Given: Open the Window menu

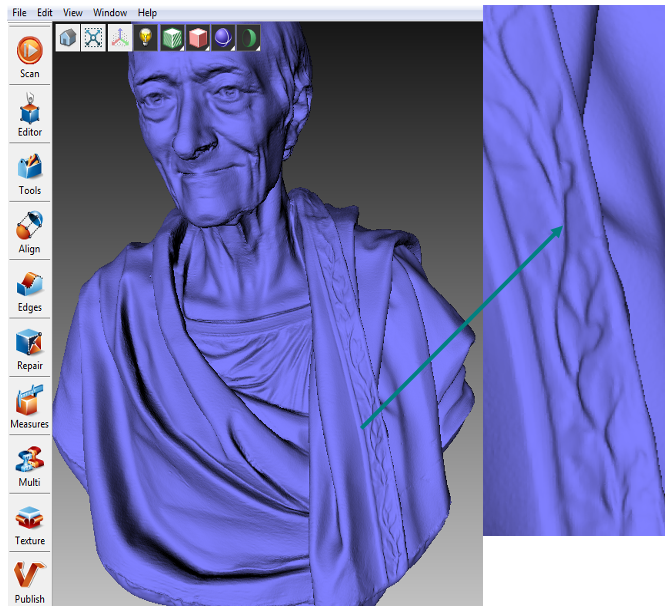Looking at the screenshot, I should click(x=110, y=12).
